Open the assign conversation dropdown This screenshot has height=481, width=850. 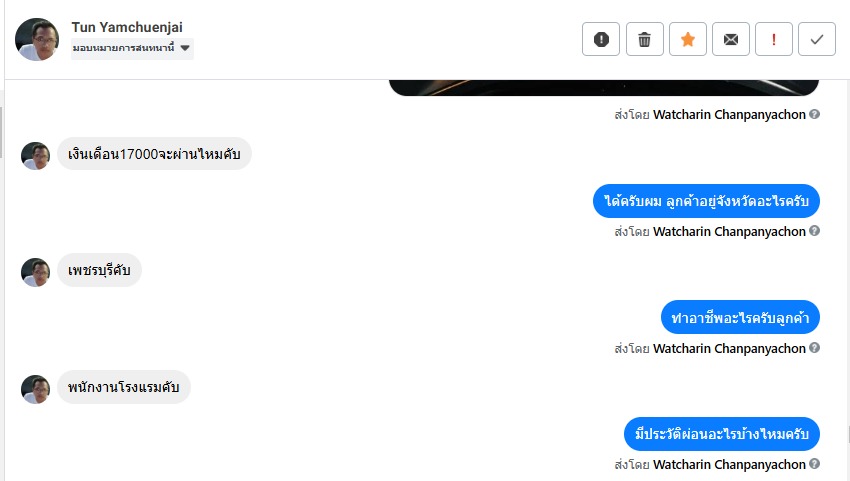[132, 48]
